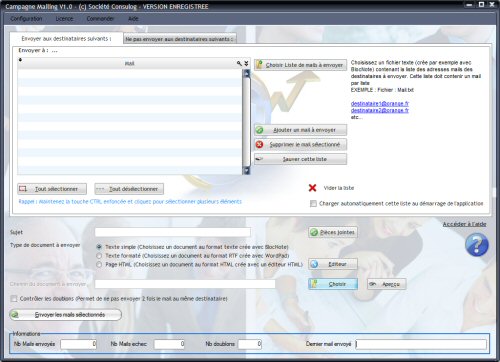Click 'Tout sélectionner' button

[x=52, y=189]
